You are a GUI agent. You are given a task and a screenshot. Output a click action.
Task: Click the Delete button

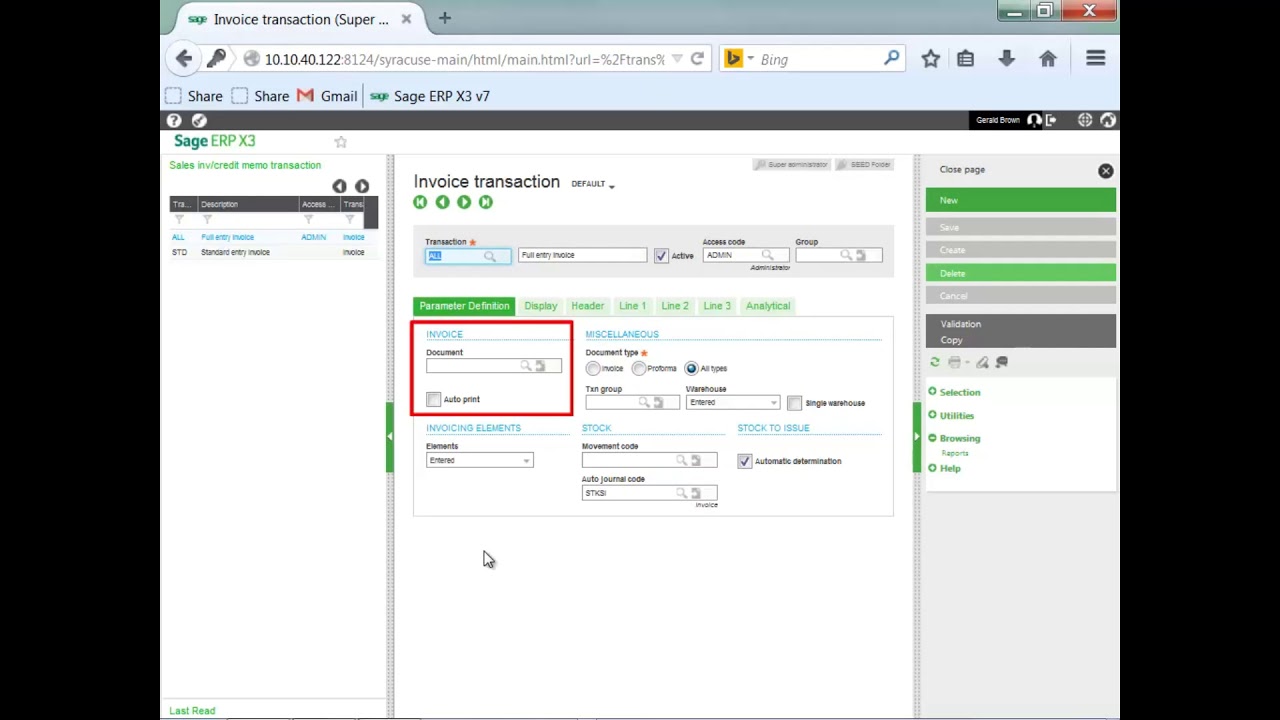(x=1020, y=273)
